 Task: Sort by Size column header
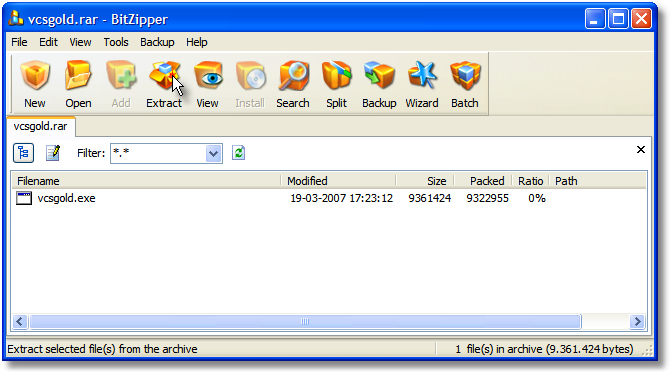[425, 181]
